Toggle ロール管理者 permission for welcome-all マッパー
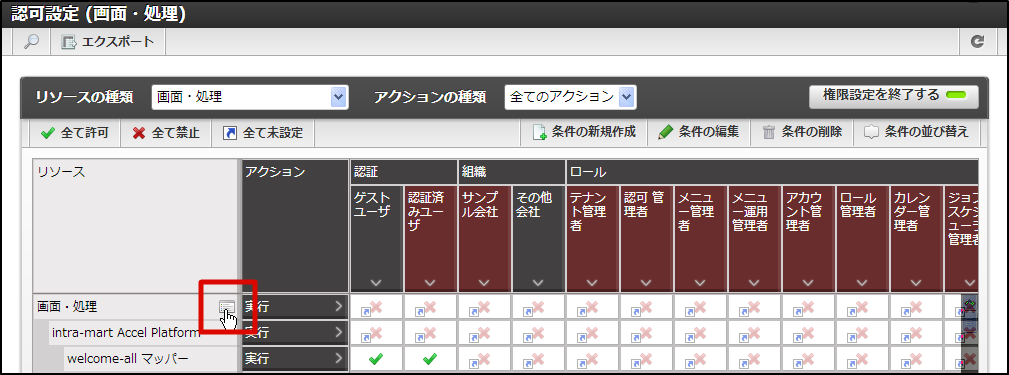 [863, 358]
